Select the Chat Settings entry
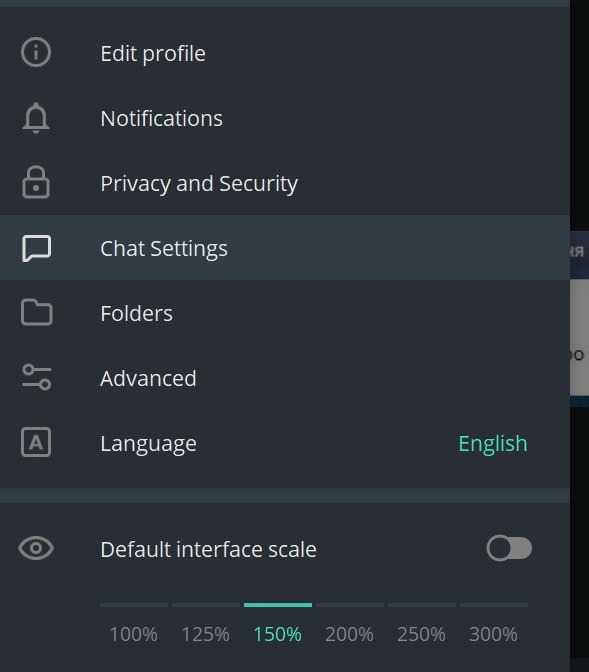Screen dimensions: 589x672 coord(285,248)
